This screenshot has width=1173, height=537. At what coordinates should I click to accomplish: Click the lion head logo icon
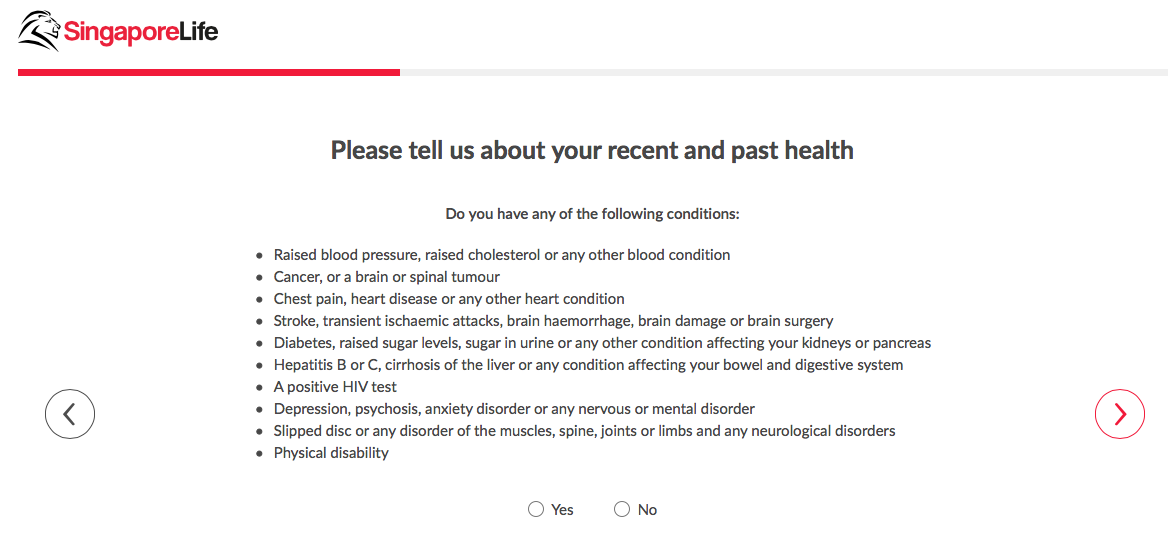pos(39,31)
